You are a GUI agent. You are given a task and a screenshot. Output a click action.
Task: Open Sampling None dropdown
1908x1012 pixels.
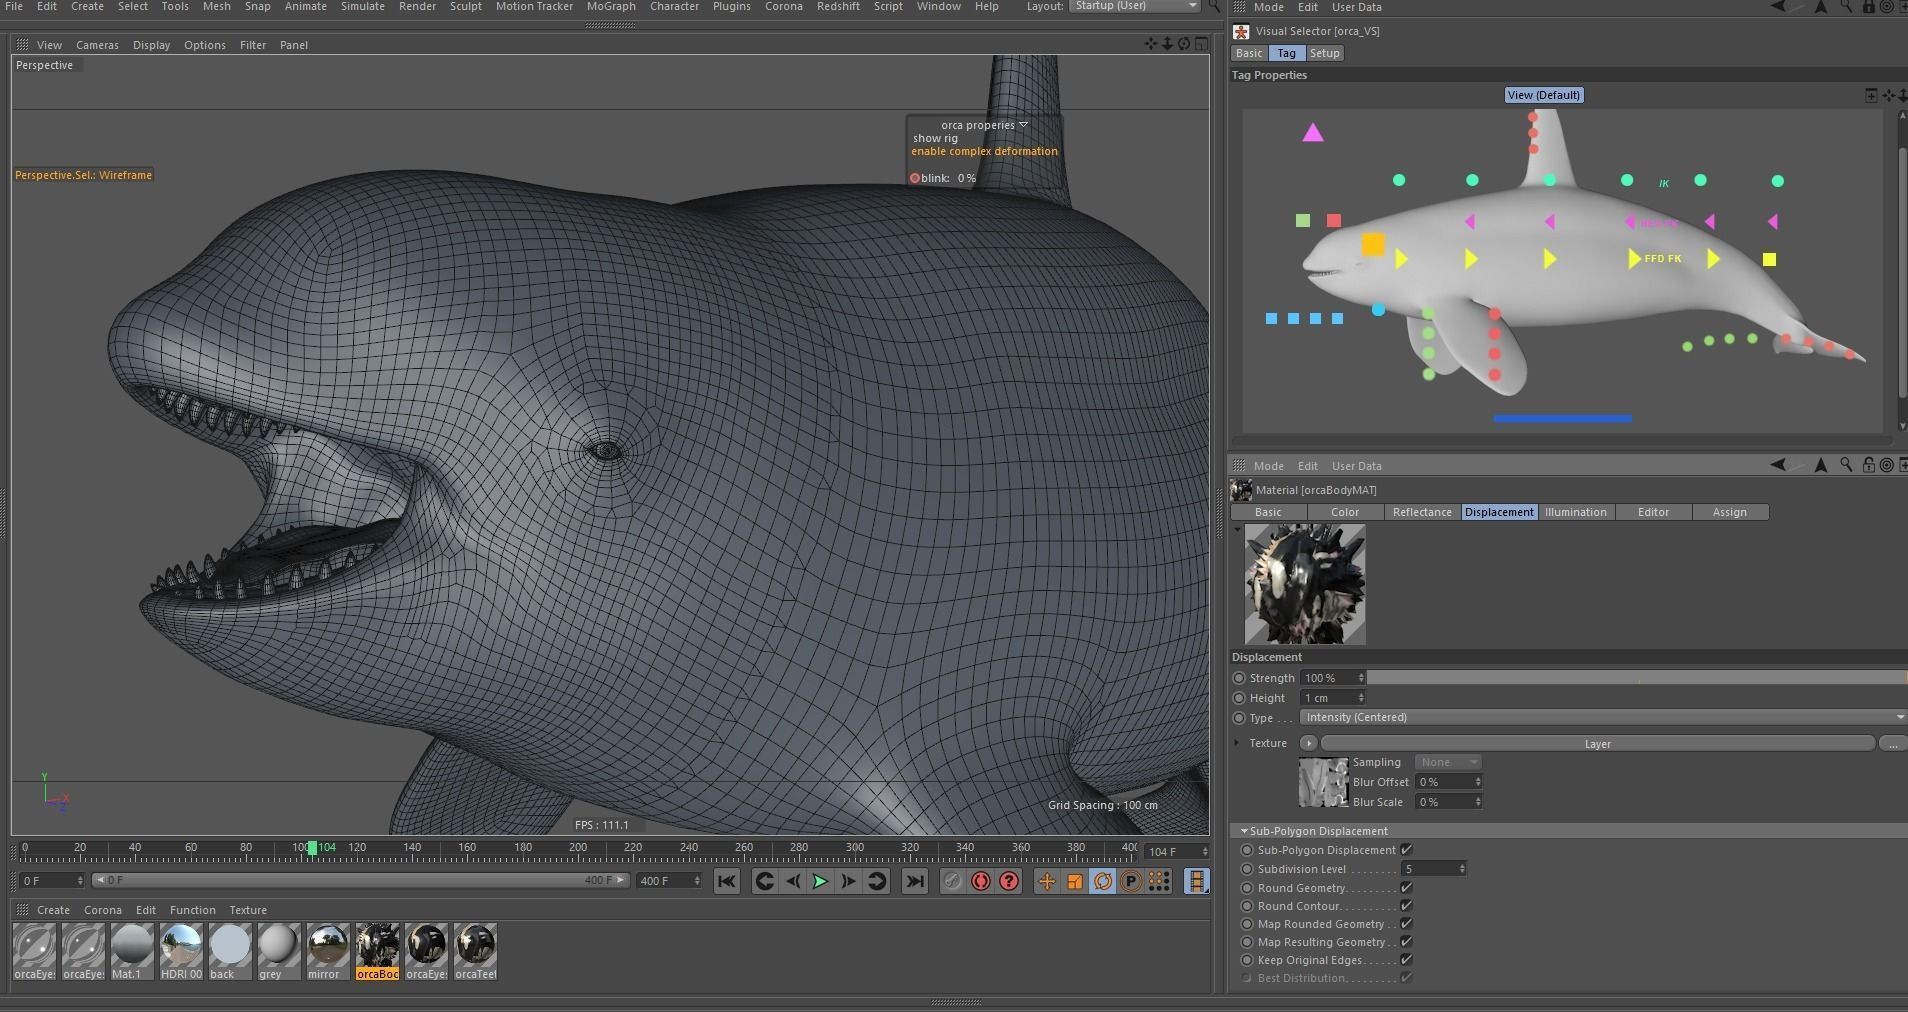coord(1447,762)
